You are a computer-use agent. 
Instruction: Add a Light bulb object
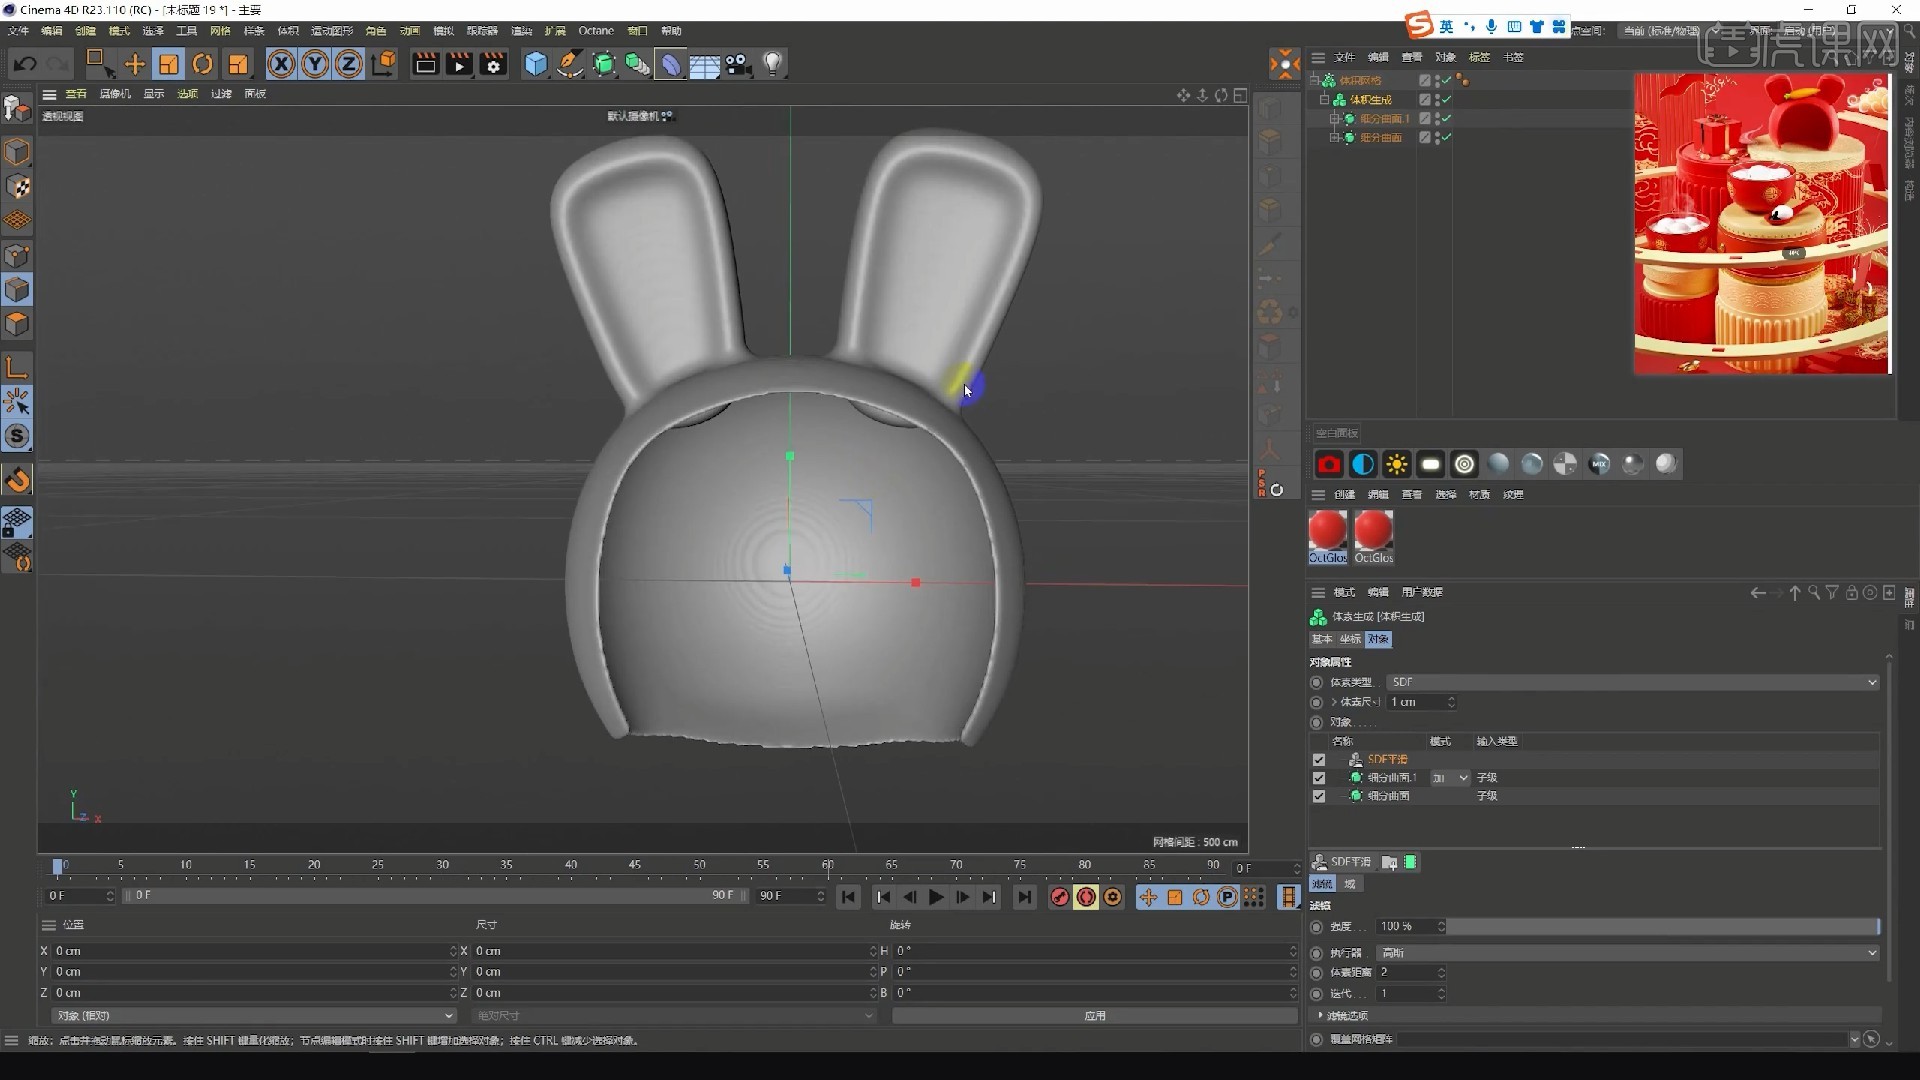[x=772, y=65]
